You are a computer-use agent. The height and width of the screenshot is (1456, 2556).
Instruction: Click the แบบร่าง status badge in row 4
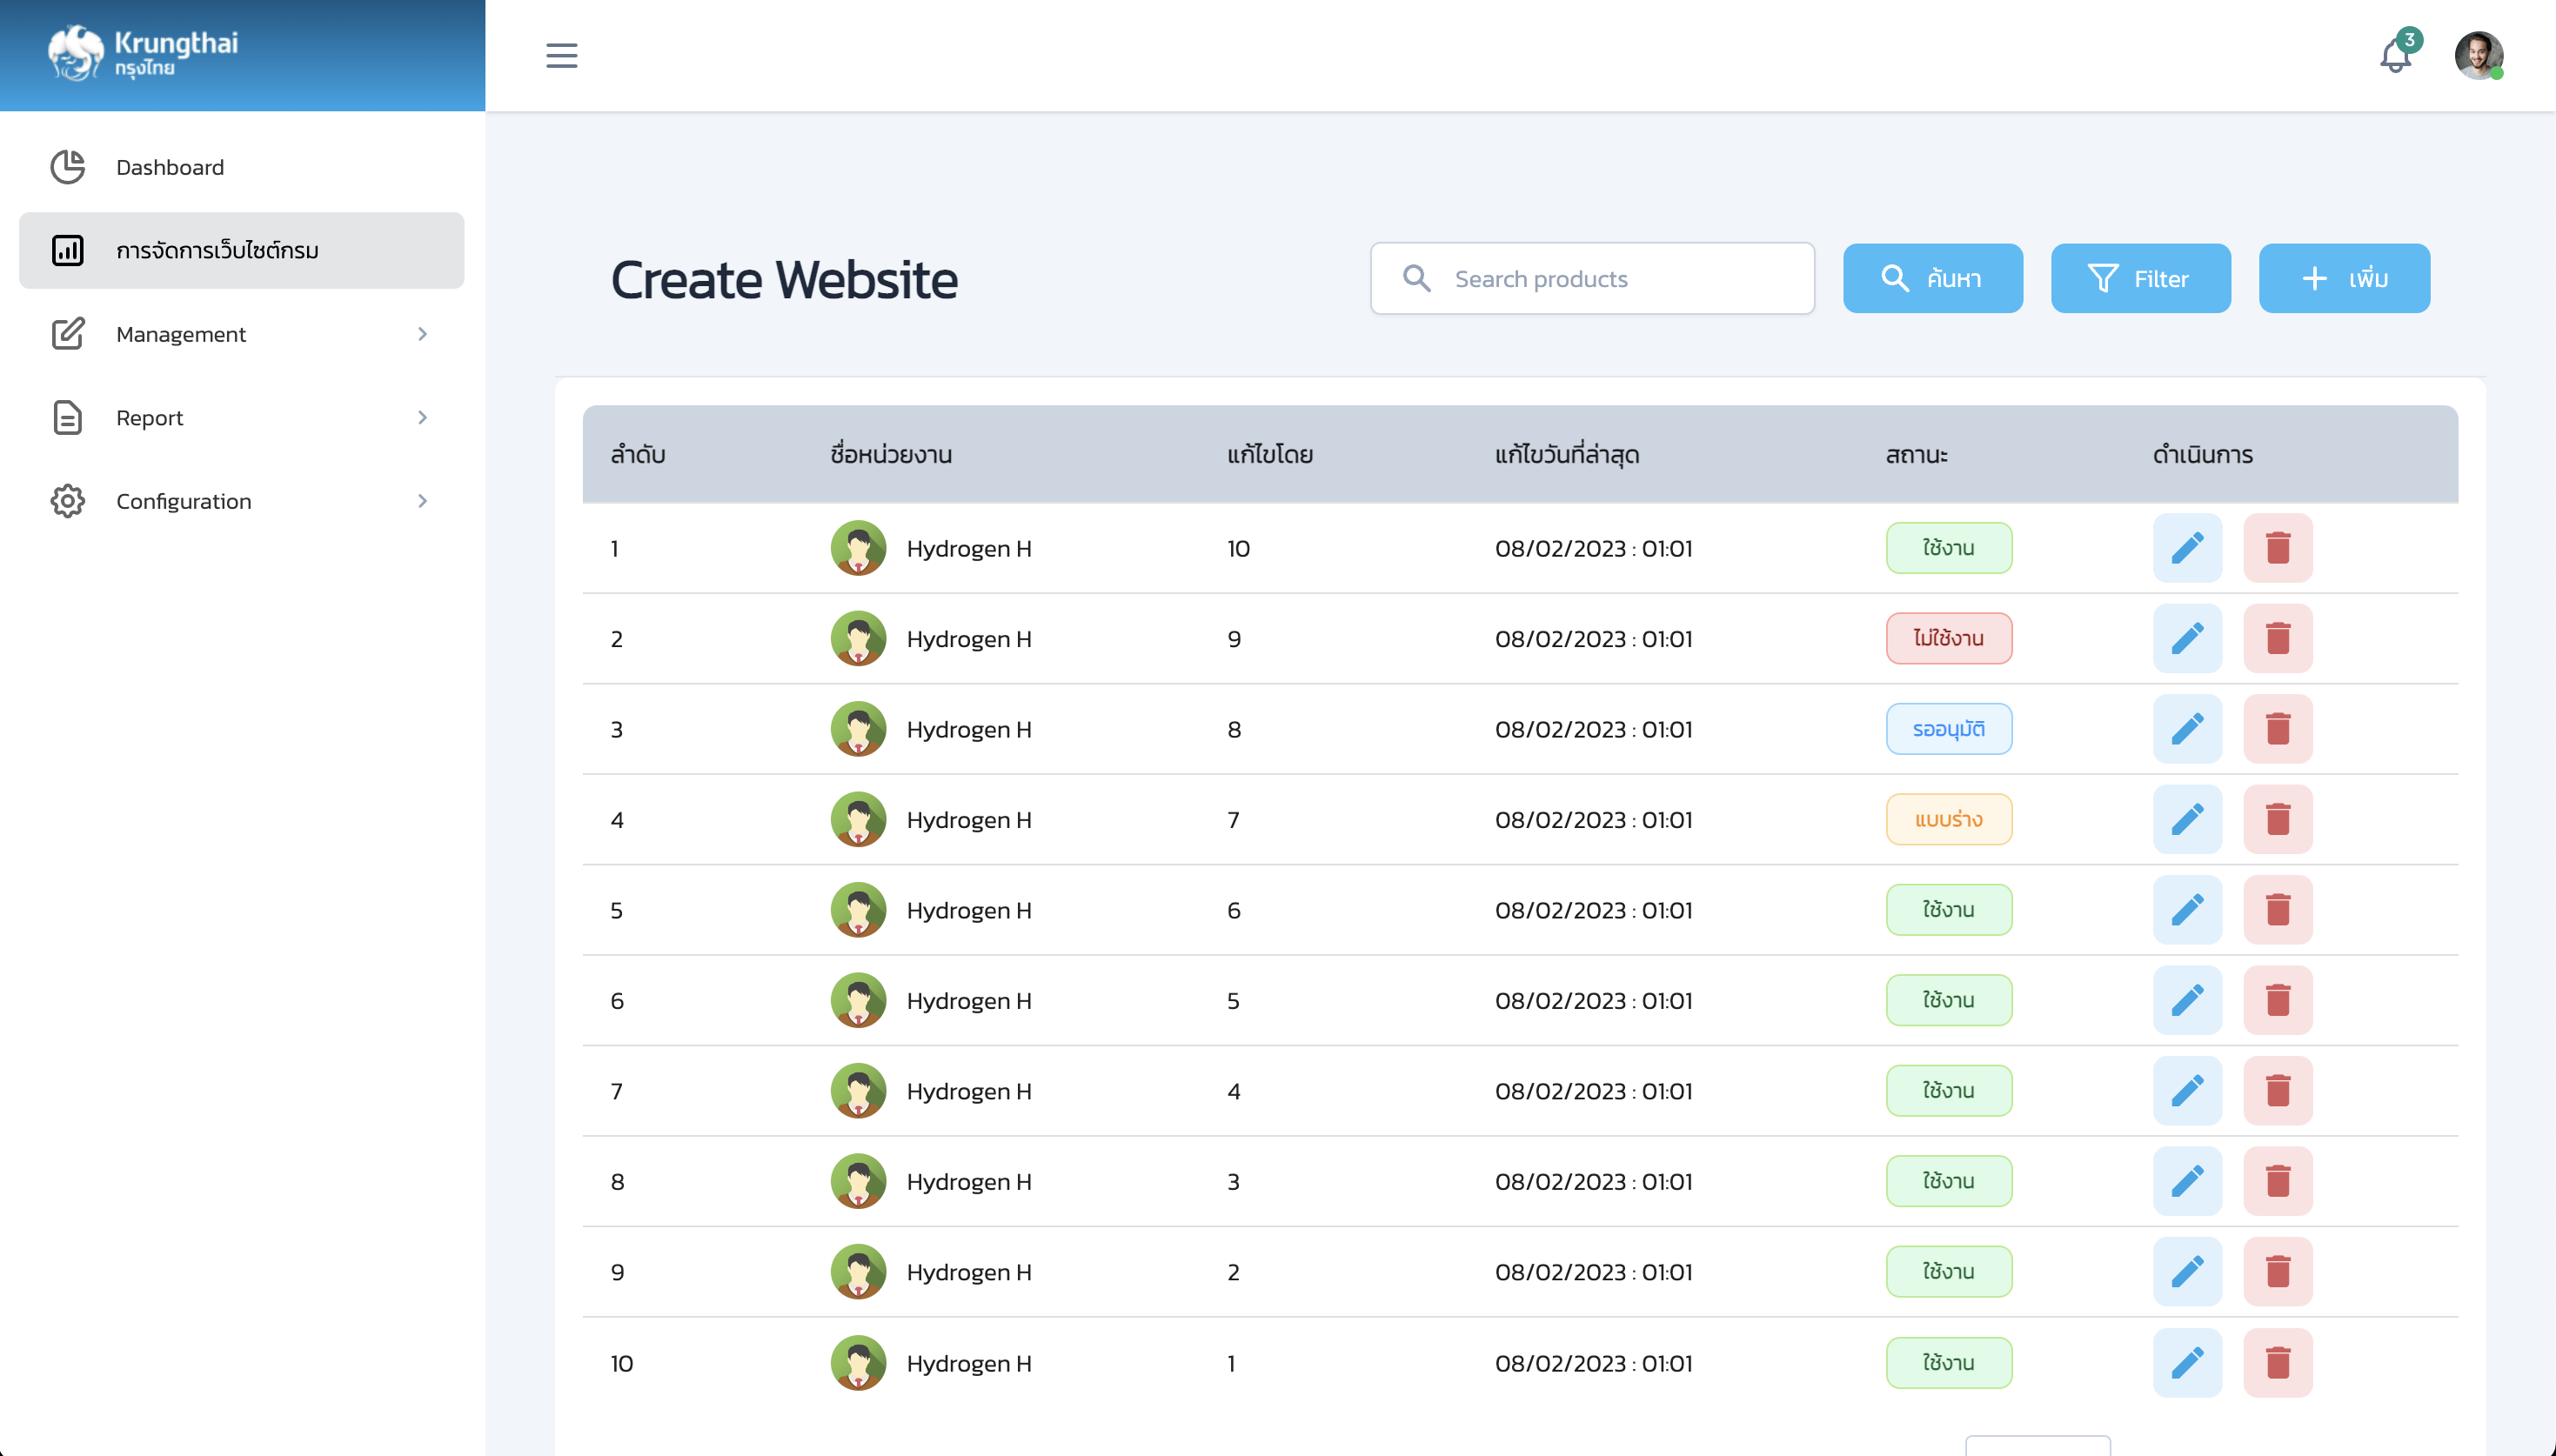[x=1948, y=819]
